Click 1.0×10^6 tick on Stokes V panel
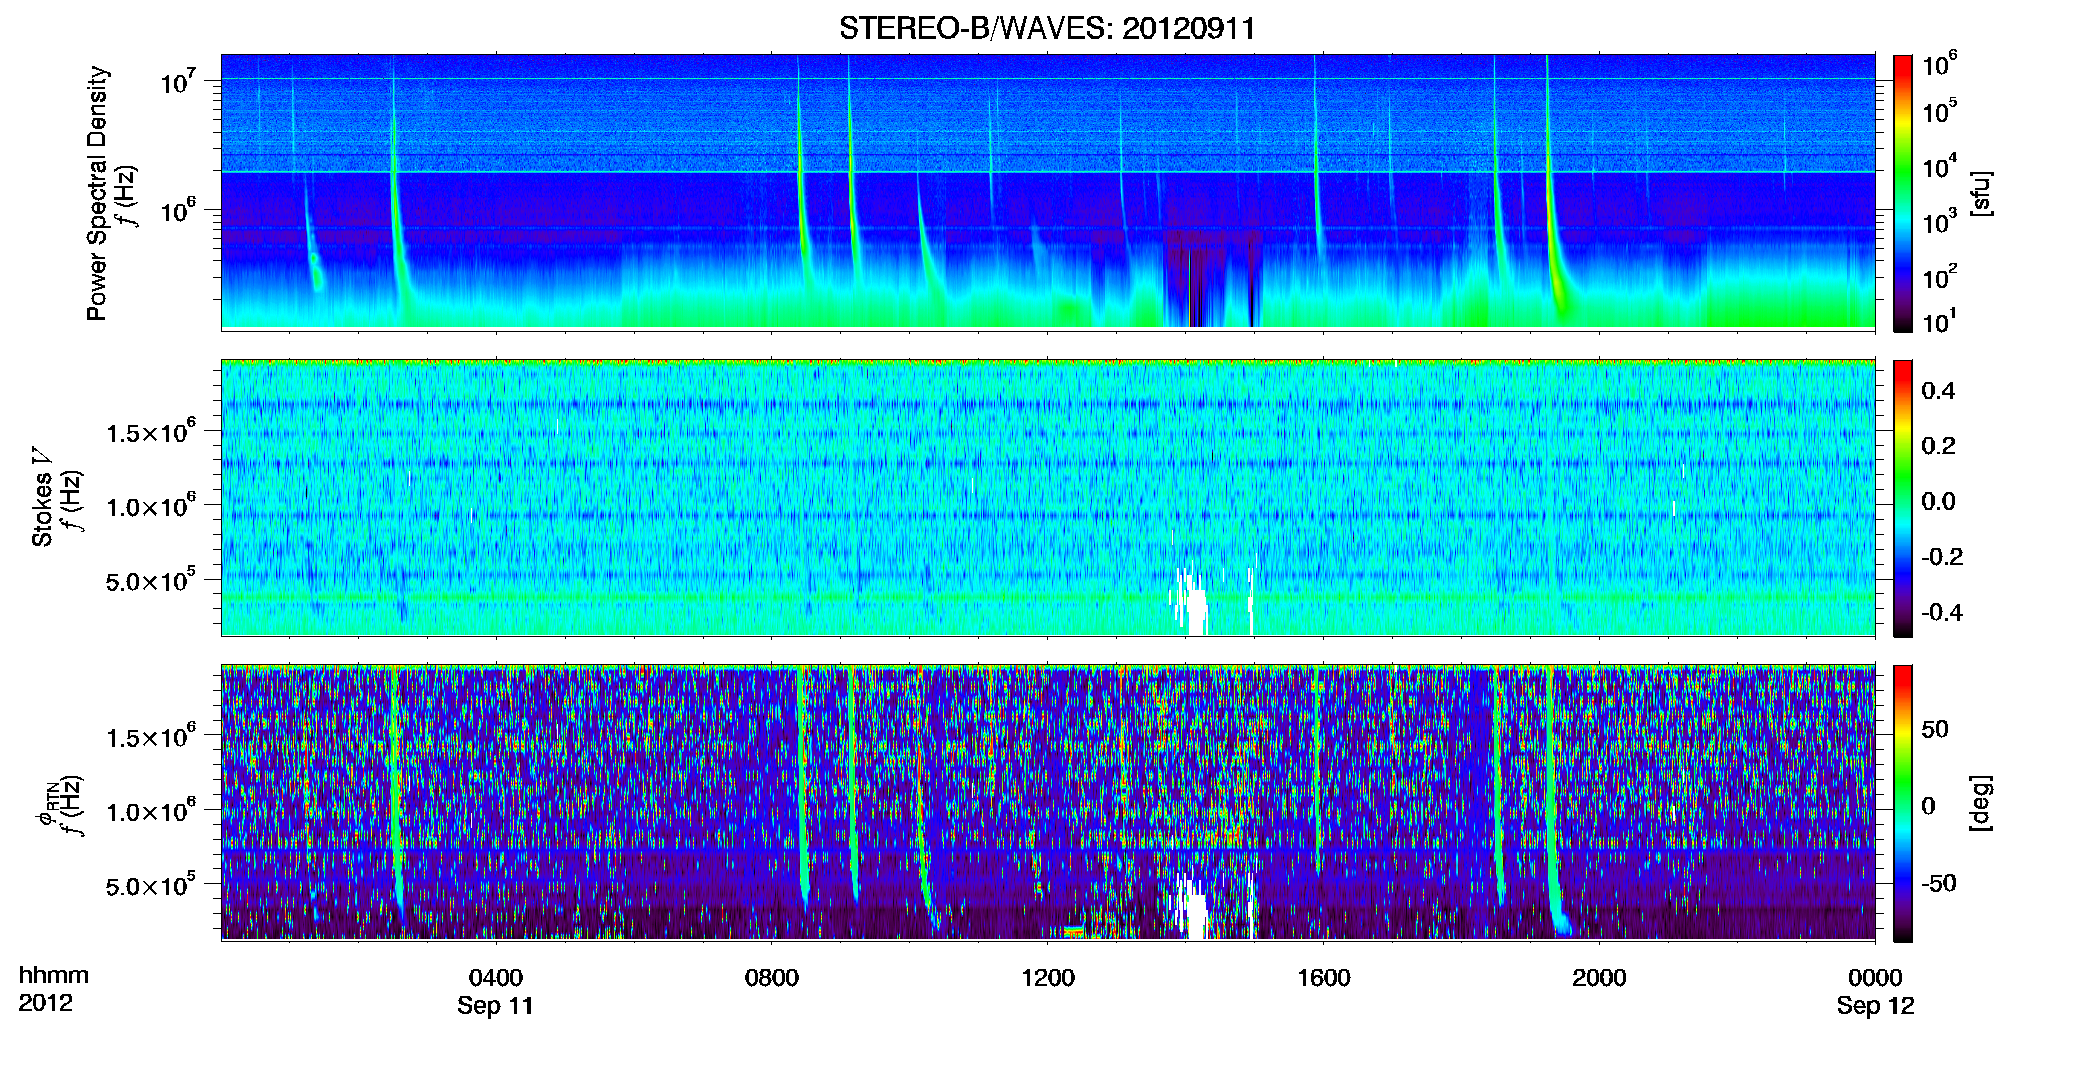Image resolution: width=2096 pixels, height=1080 pixels. click(x=151, y=506)
